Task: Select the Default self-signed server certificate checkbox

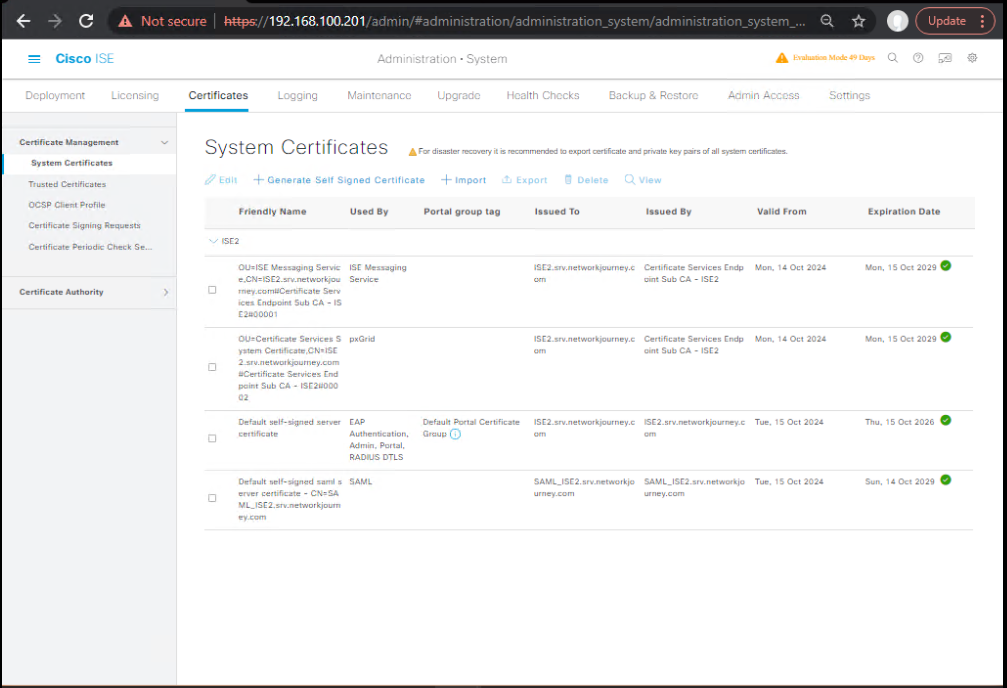Action: click(x=212, y=439)
